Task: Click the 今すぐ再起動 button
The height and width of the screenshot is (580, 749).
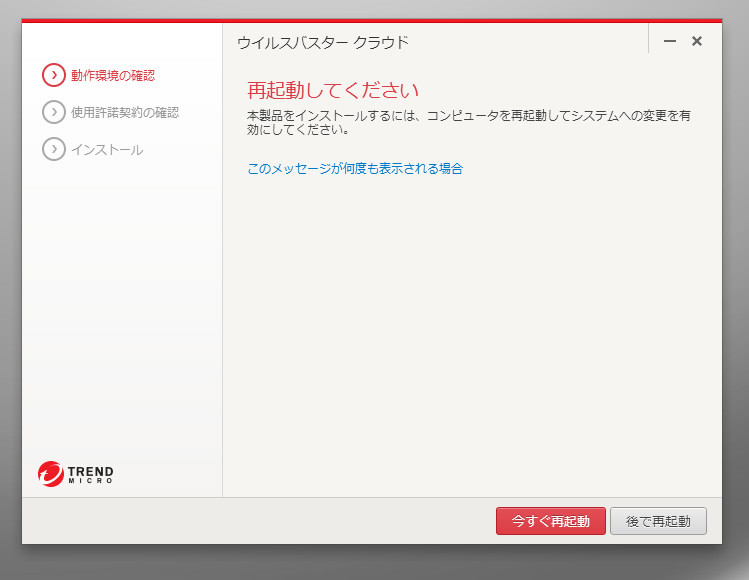Action: pos(551,521)
